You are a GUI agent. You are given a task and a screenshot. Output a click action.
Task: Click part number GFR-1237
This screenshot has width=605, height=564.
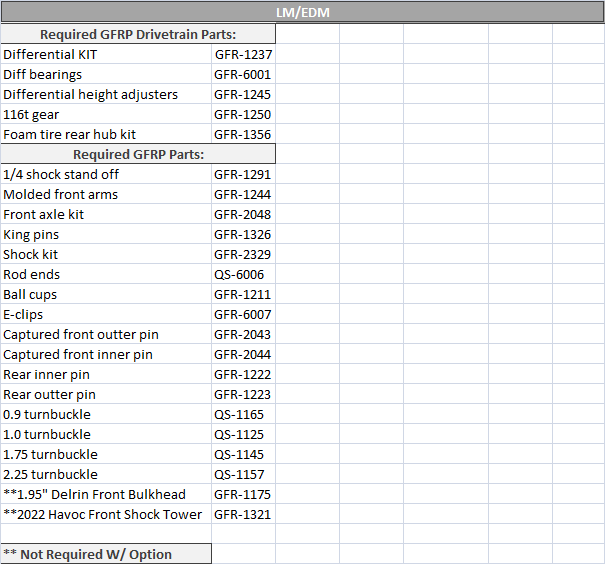tap(242, 54)
